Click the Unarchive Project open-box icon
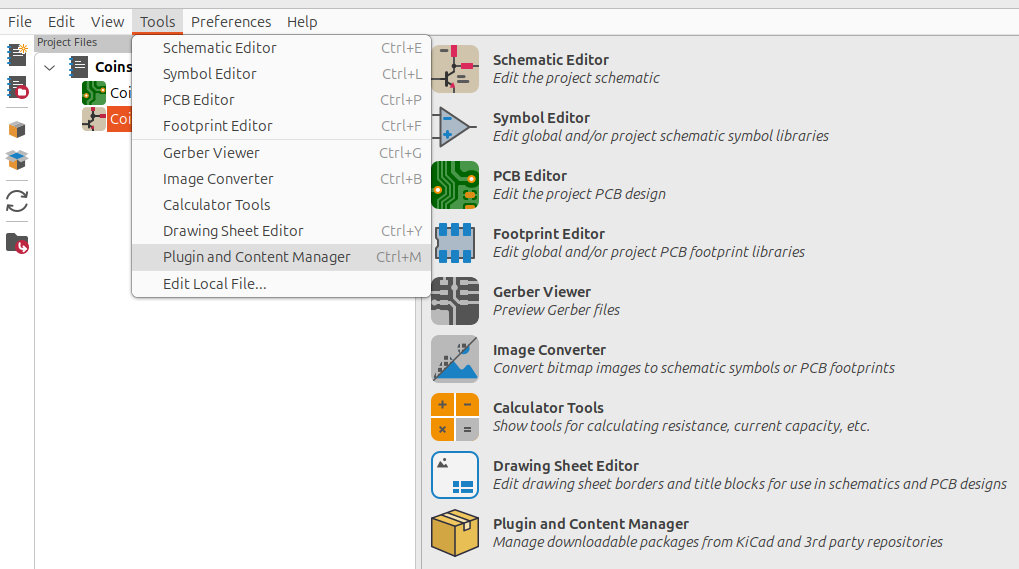Screen dimensions: 1019x569 (17, 160)
